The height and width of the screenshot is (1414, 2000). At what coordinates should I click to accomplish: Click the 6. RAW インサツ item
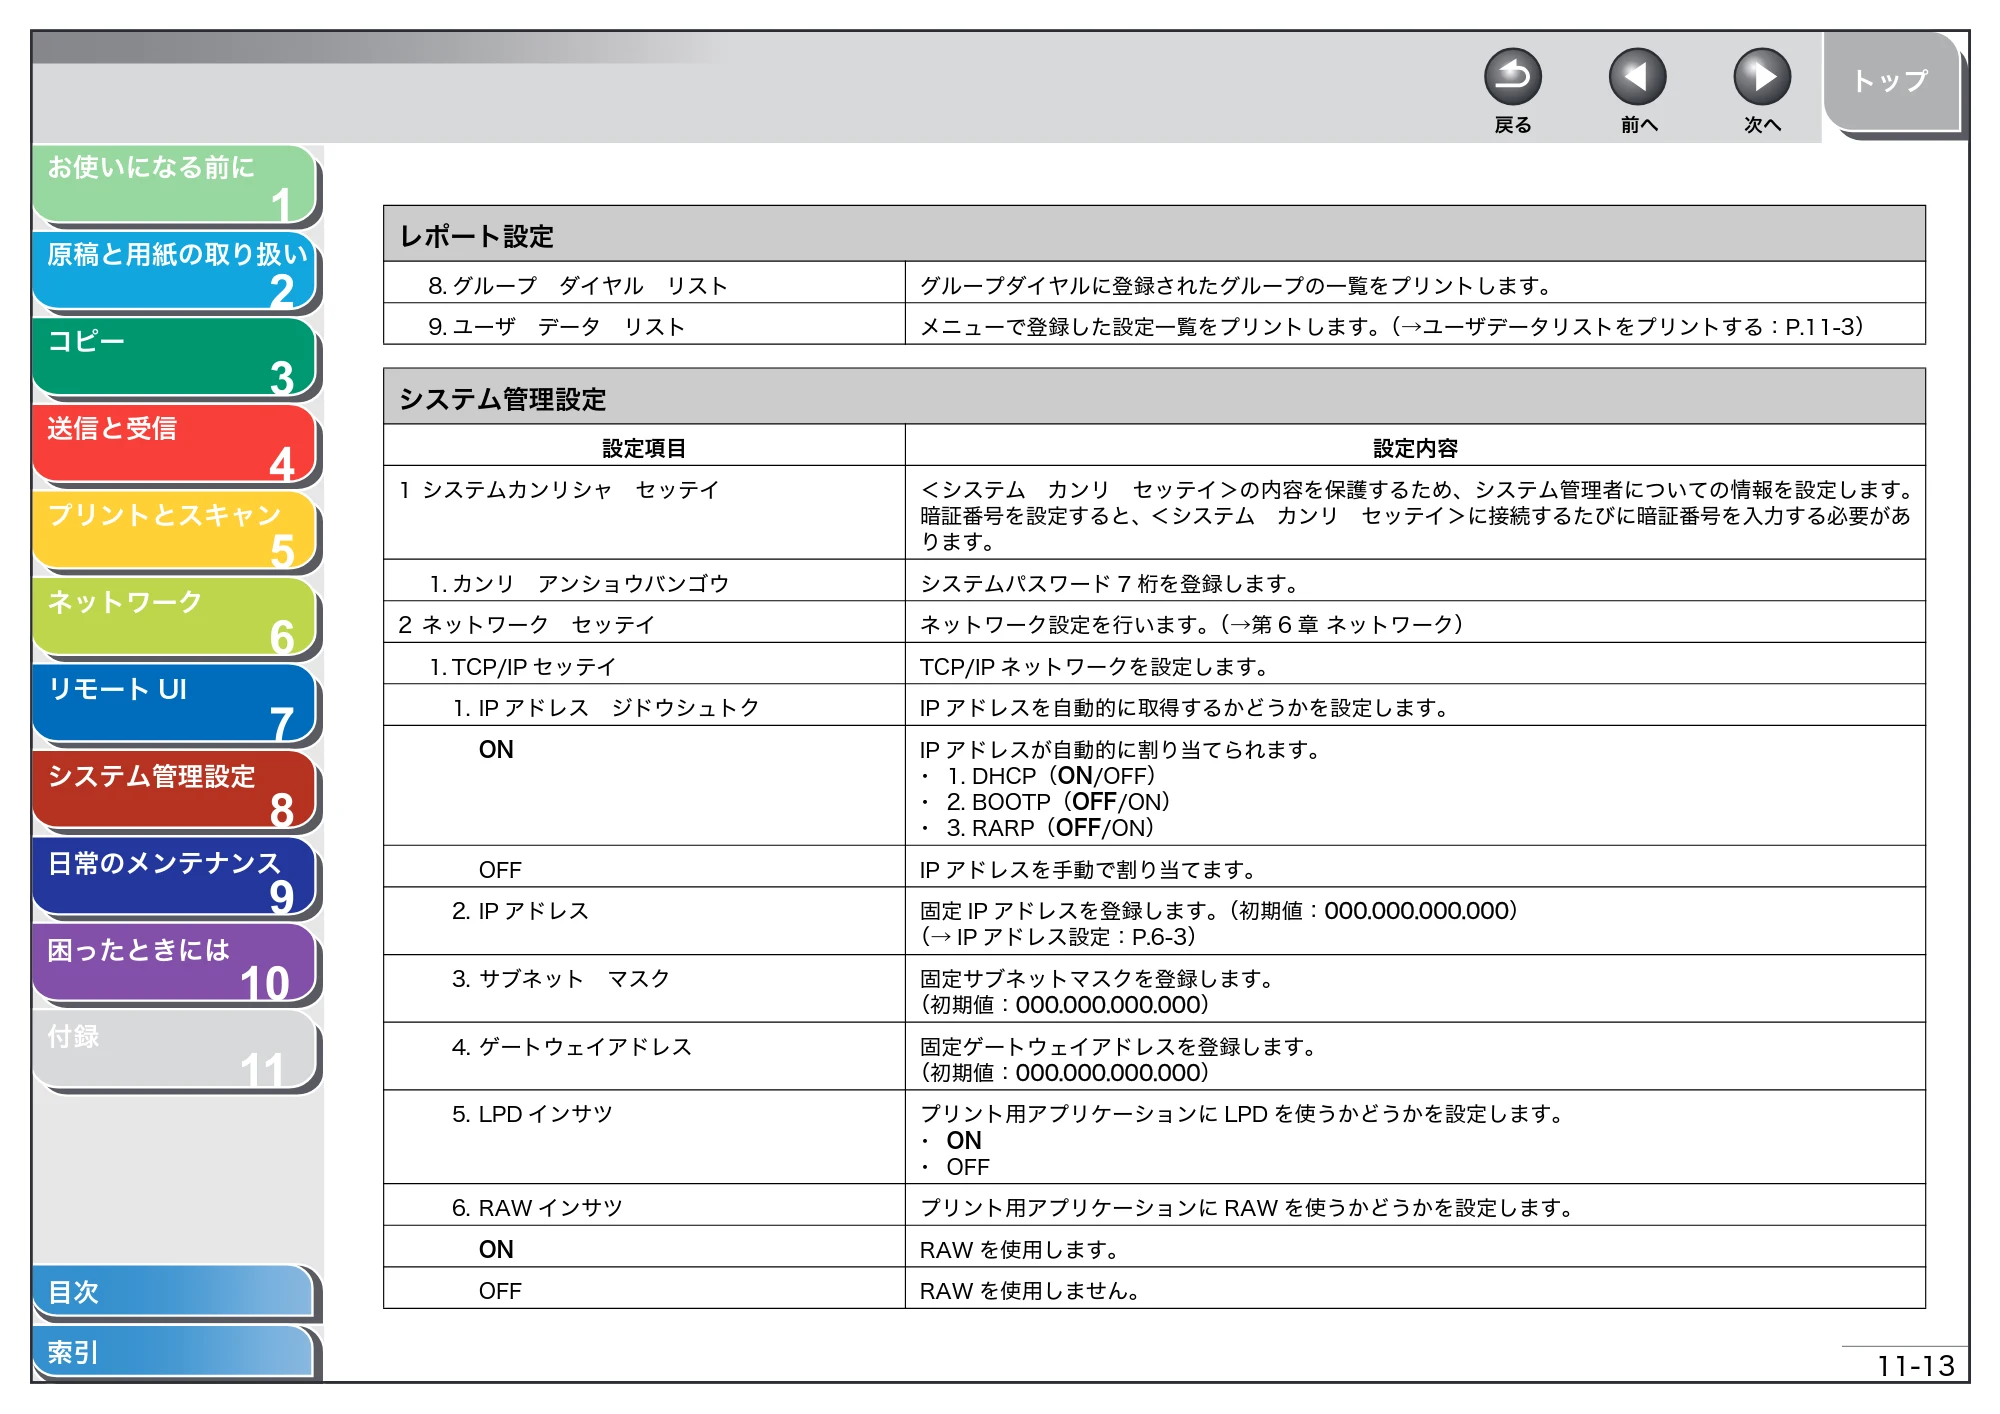[537, 1208]
